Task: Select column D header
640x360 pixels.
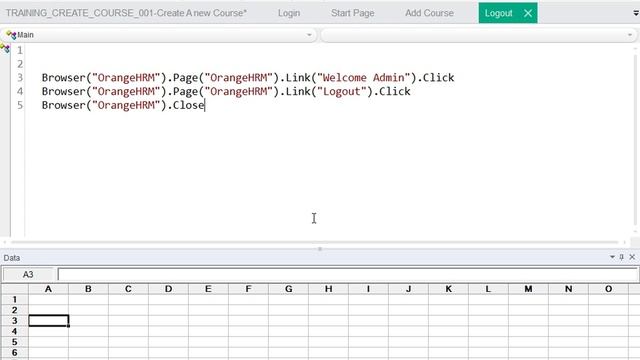Action: [168, 289]
